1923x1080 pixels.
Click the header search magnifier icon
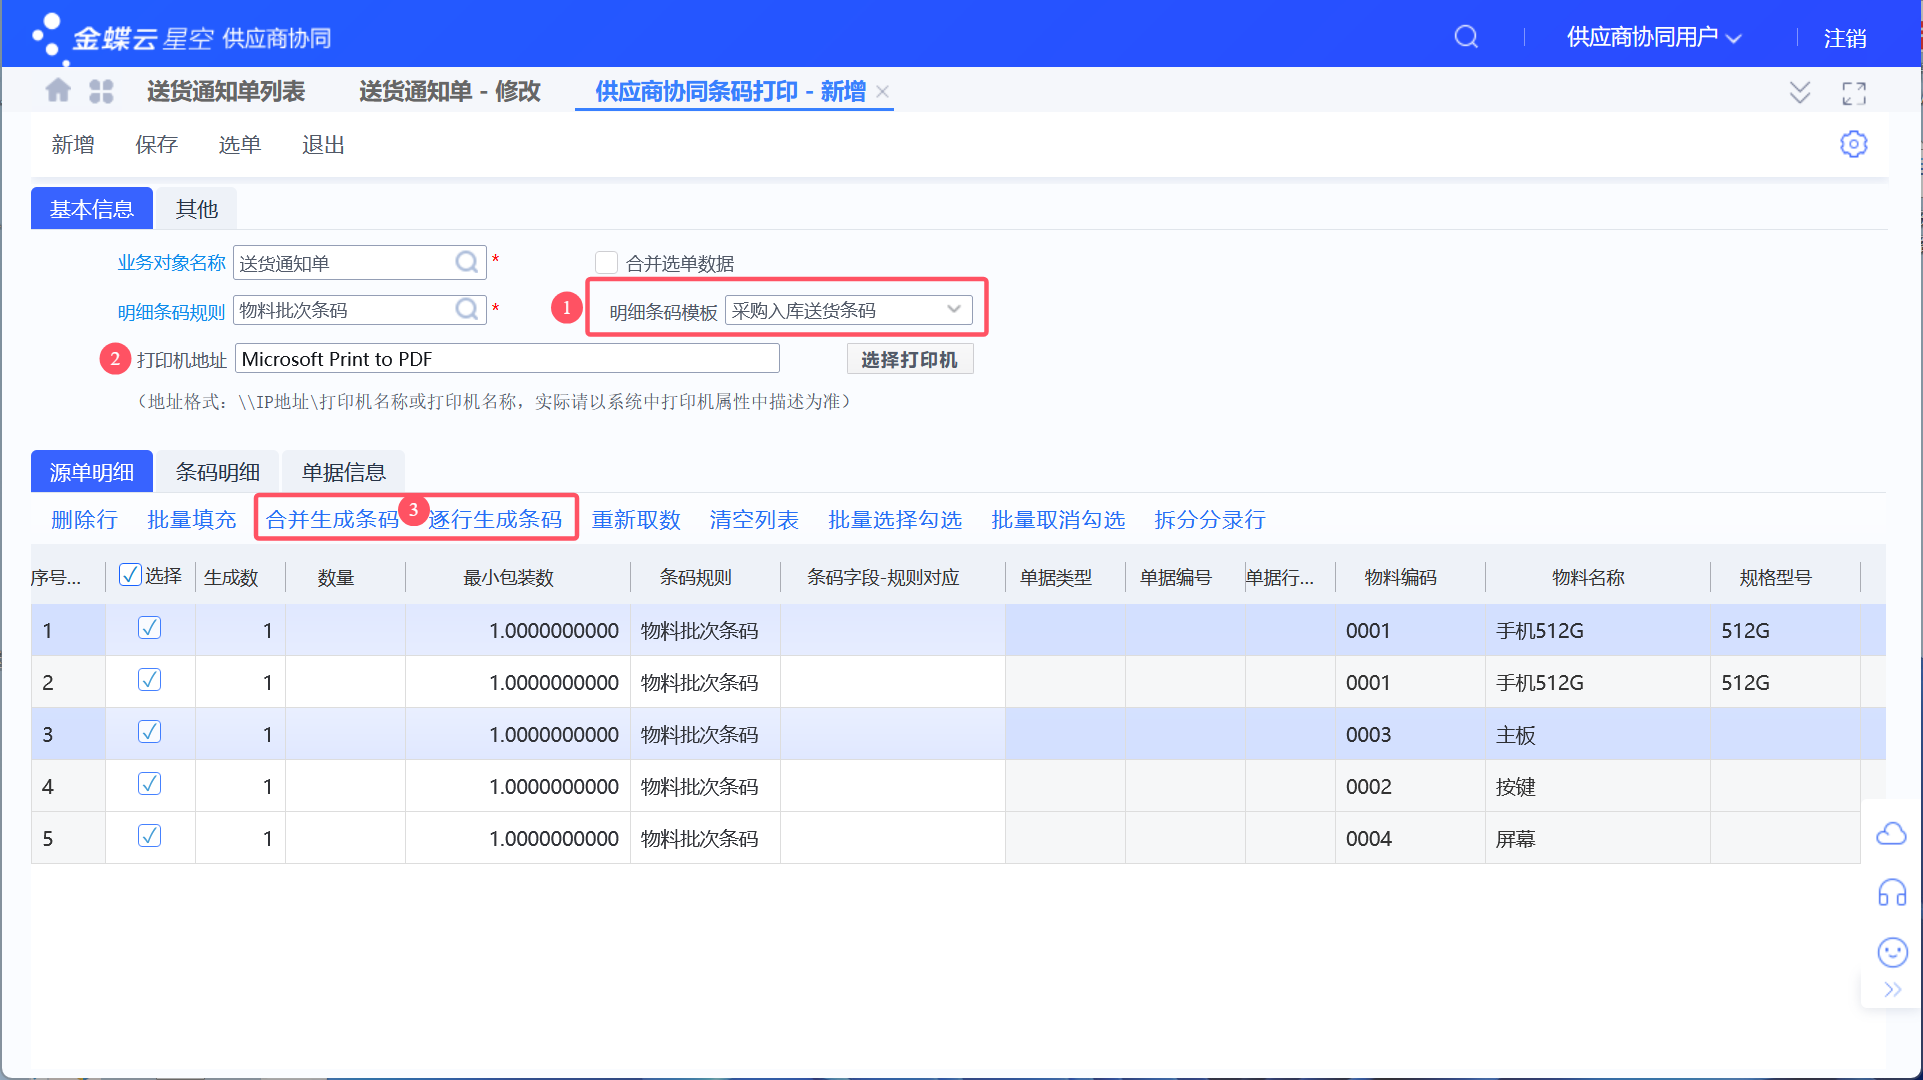(x=1466, y=37)
